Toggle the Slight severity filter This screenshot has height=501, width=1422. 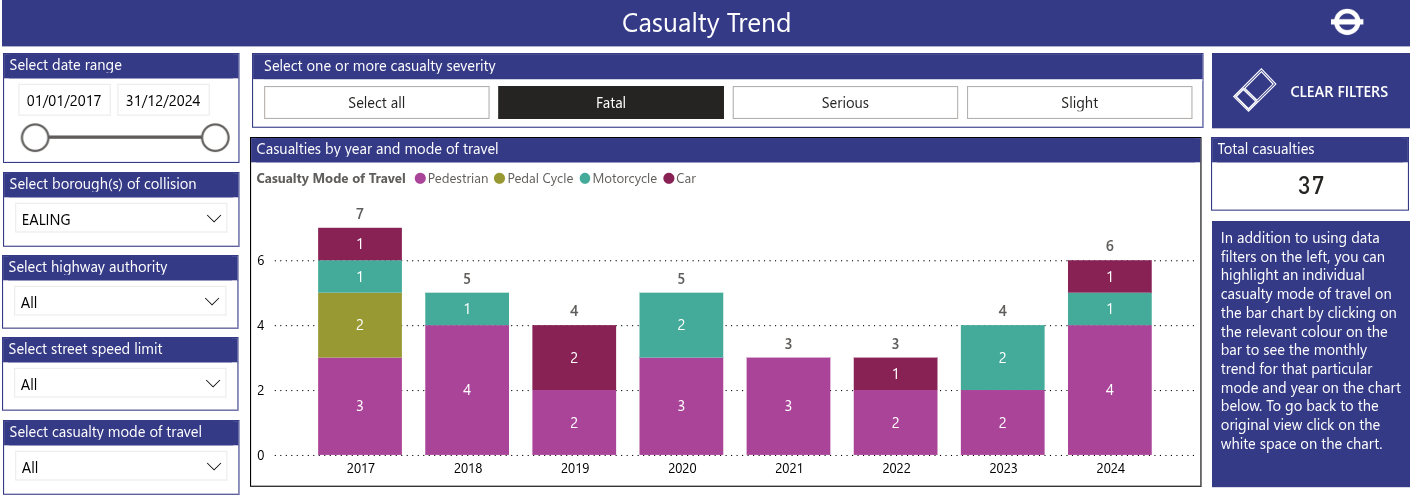(x=1079, y=103)
